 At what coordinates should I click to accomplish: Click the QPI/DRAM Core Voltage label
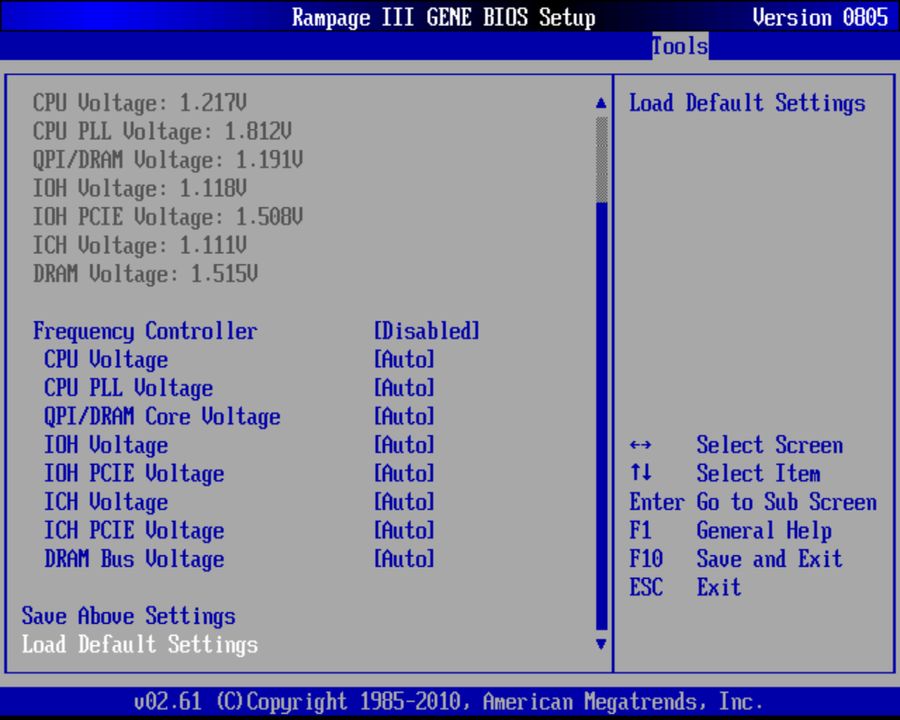[x=162, y=417]
